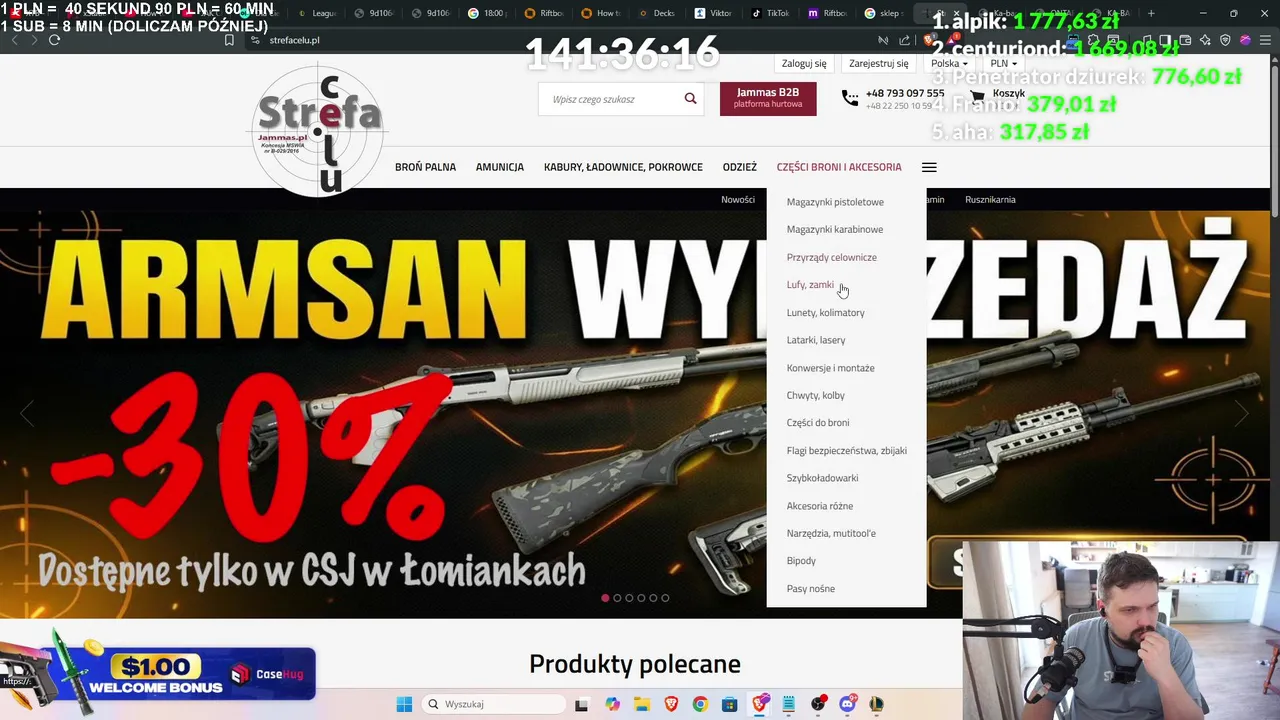Screen dimensions: 1280x720
Task: Select Narzędzia, multitool'e entry
Action: click(x=831, y=533)
